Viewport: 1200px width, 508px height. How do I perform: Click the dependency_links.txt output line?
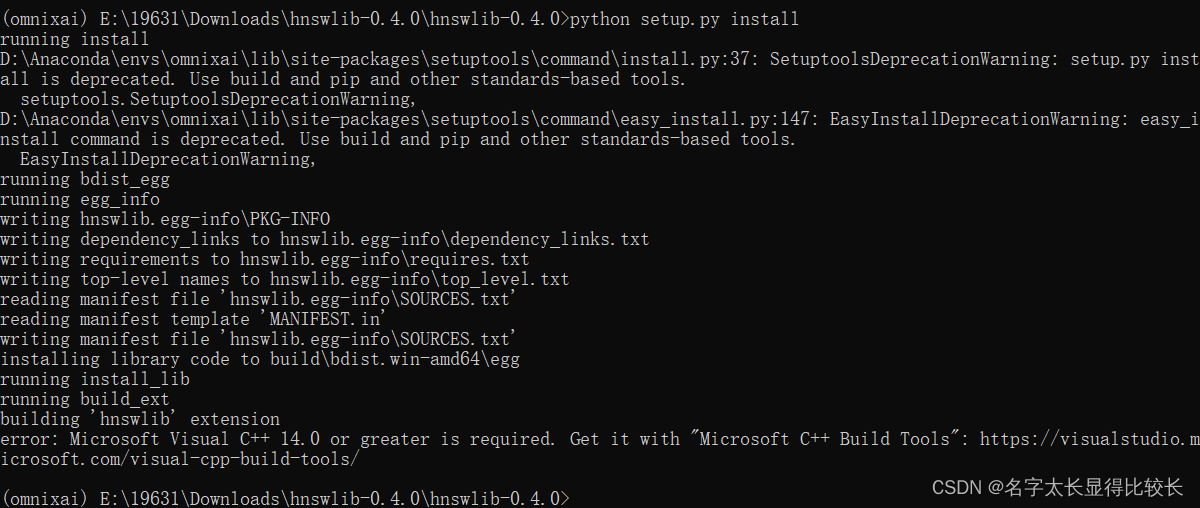point(325,239)
